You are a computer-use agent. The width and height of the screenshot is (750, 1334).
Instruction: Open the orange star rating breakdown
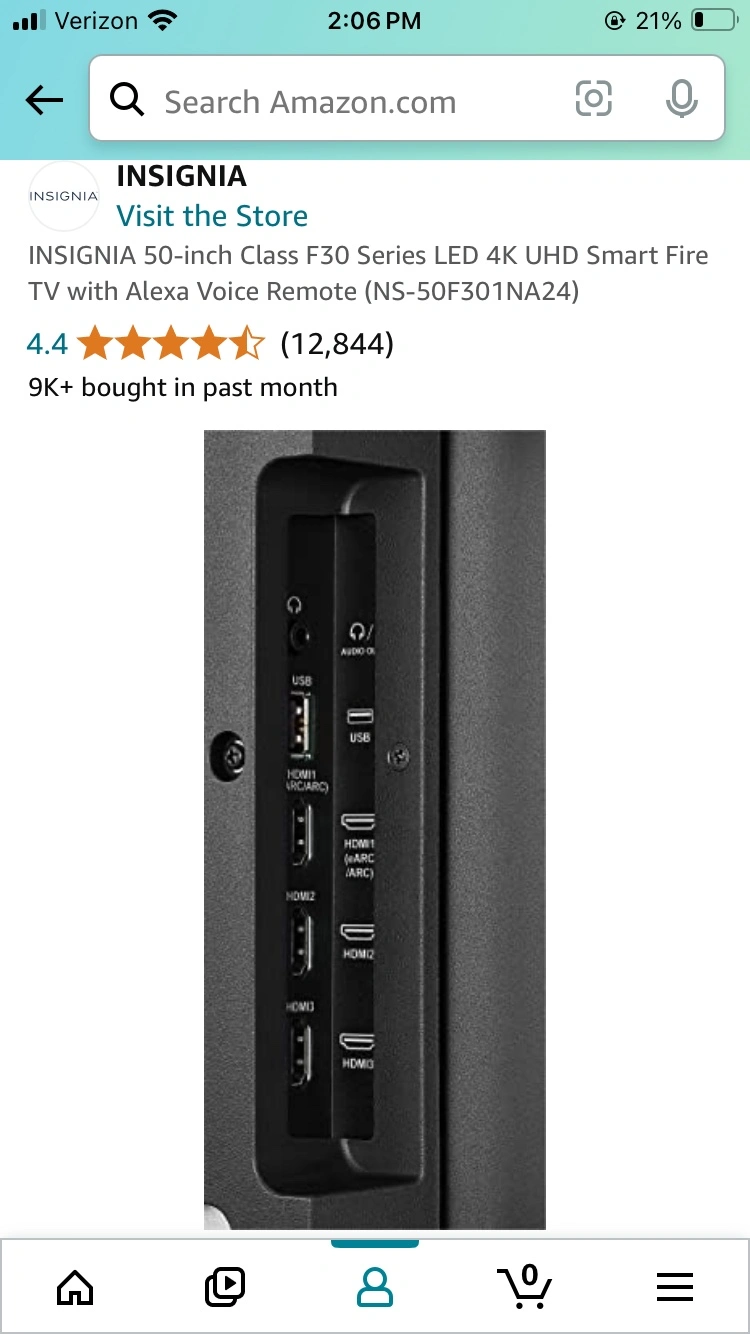(171, 344)
